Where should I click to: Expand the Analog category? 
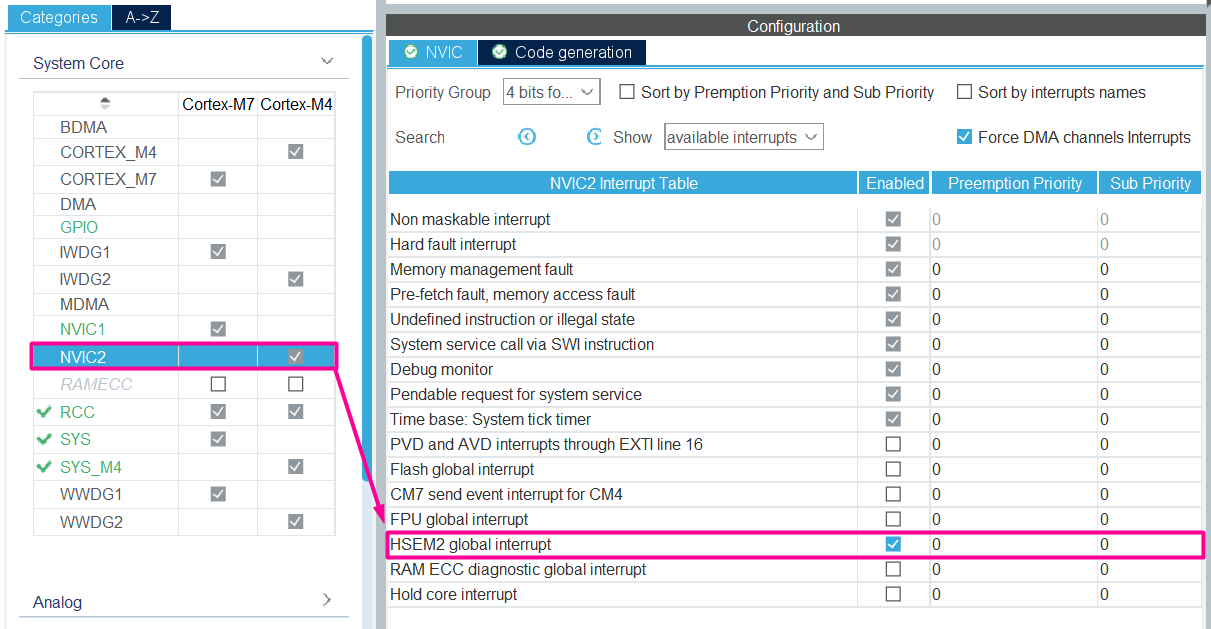coord(327,599)
